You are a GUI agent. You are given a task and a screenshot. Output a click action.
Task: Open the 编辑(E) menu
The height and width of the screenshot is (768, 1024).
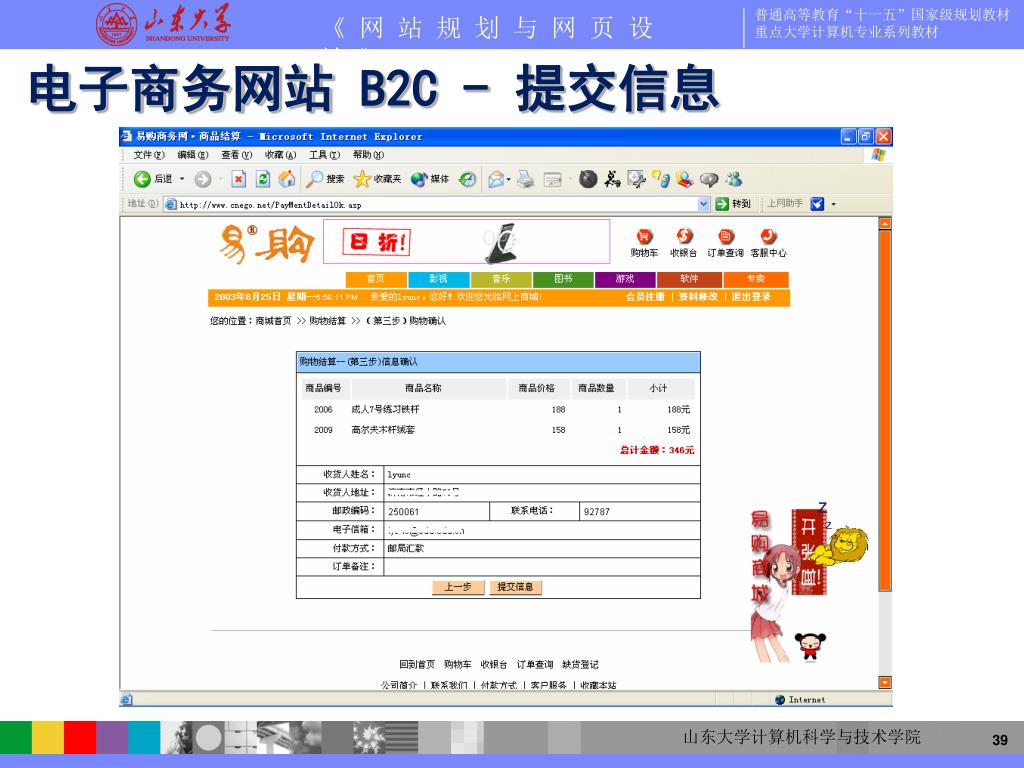[x=193, y=155]
